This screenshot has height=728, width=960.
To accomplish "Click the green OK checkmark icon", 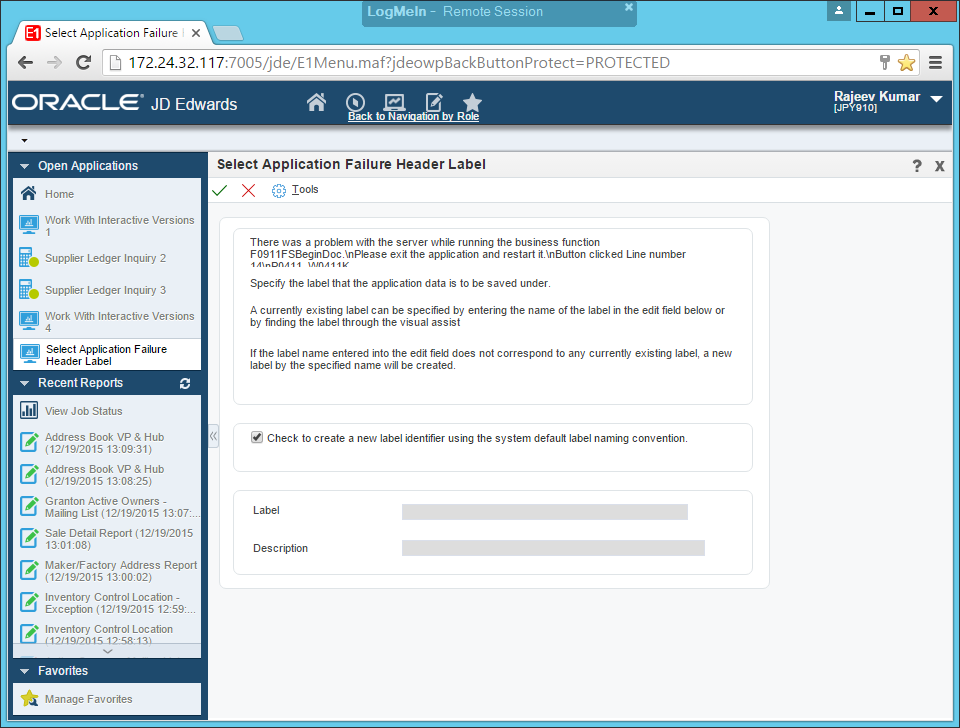I will click(219, 189).
